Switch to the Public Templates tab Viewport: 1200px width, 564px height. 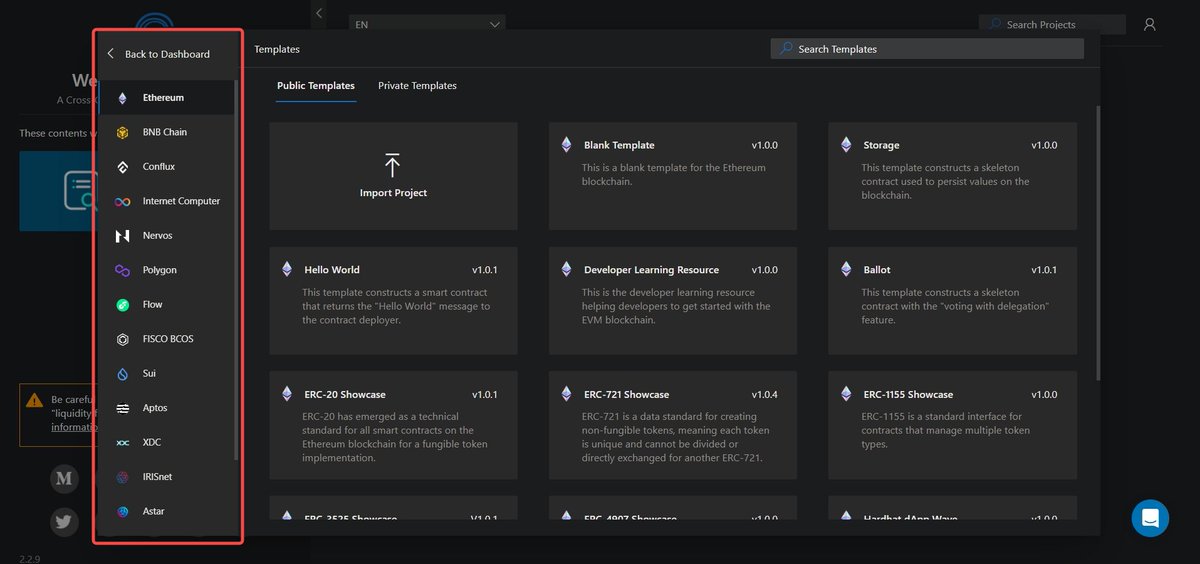coord(316,86)
